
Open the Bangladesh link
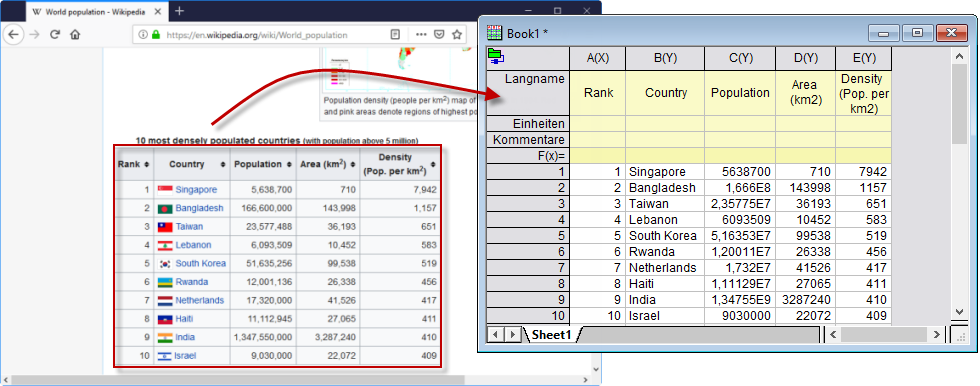point(199,208)
